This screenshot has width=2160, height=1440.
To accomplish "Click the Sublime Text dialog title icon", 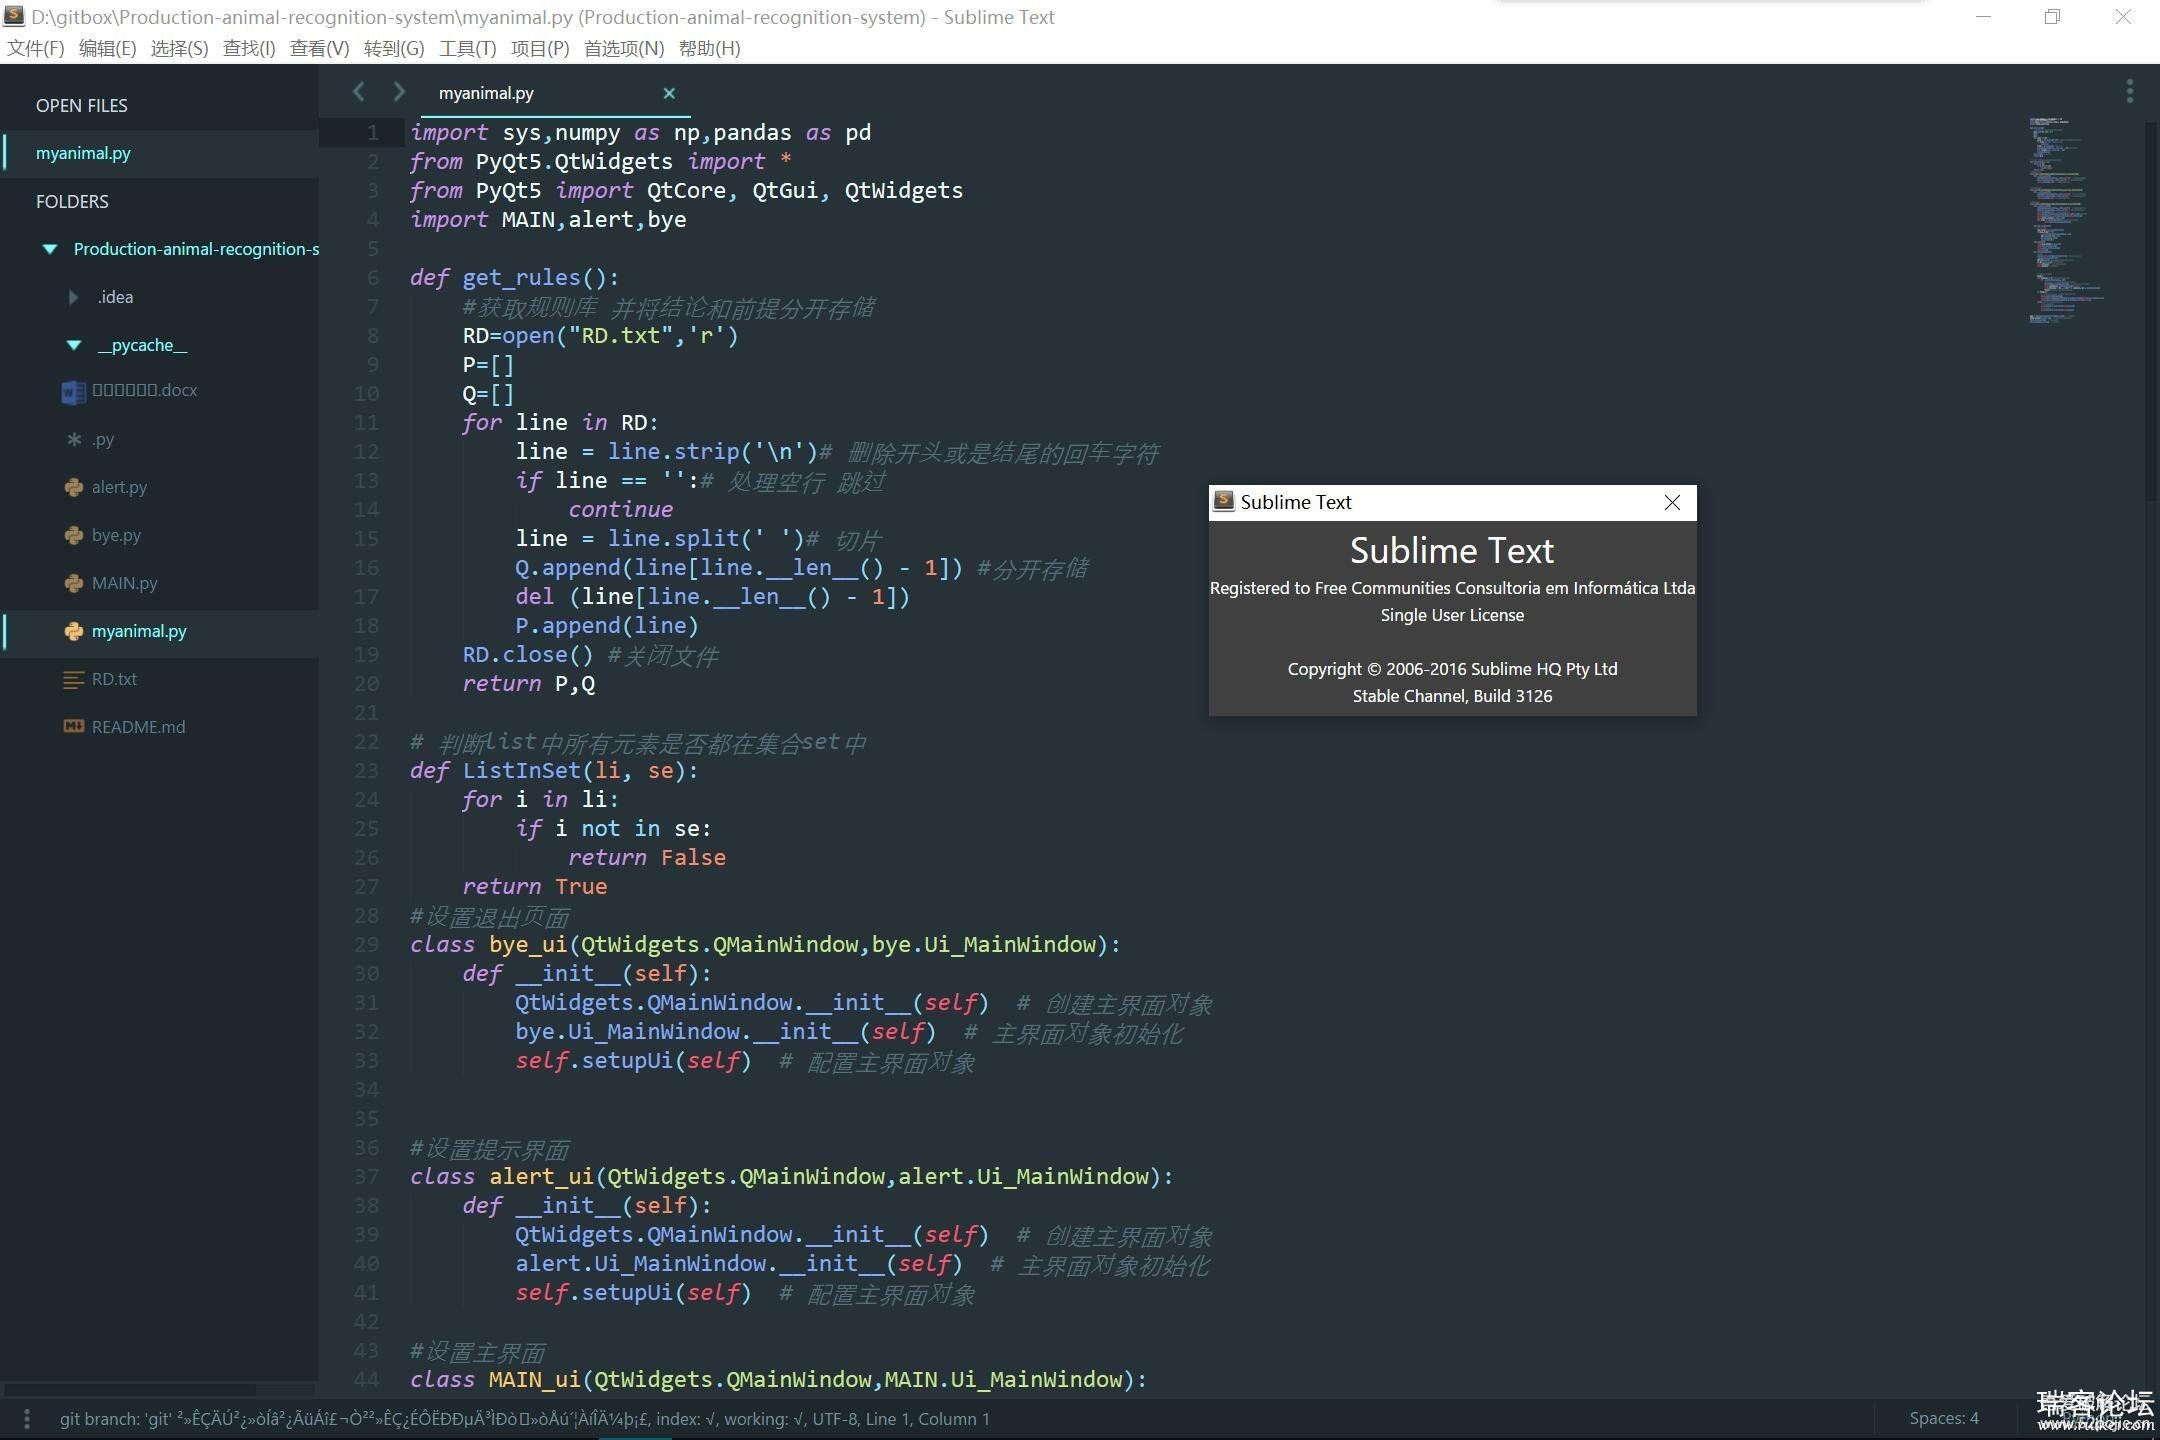I will point(1223,501).
